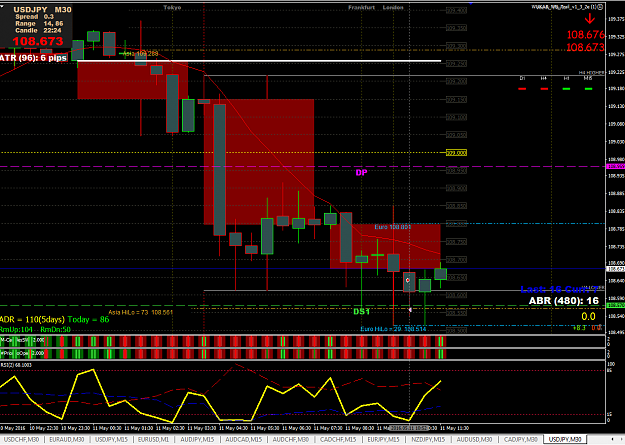Click the magenta pivot price tag on scale

pos(615,167)
